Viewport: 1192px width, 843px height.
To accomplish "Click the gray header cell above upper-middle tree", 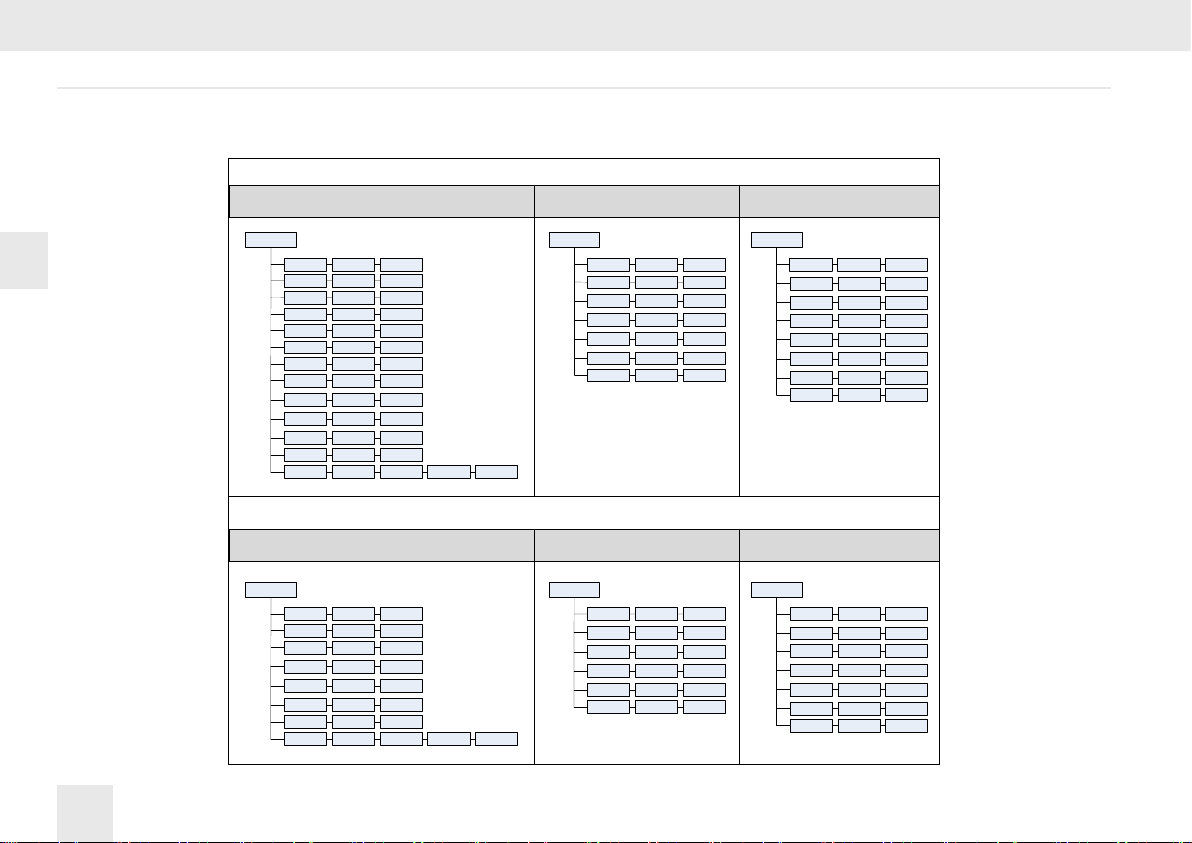I will click(x=637, y=201).
